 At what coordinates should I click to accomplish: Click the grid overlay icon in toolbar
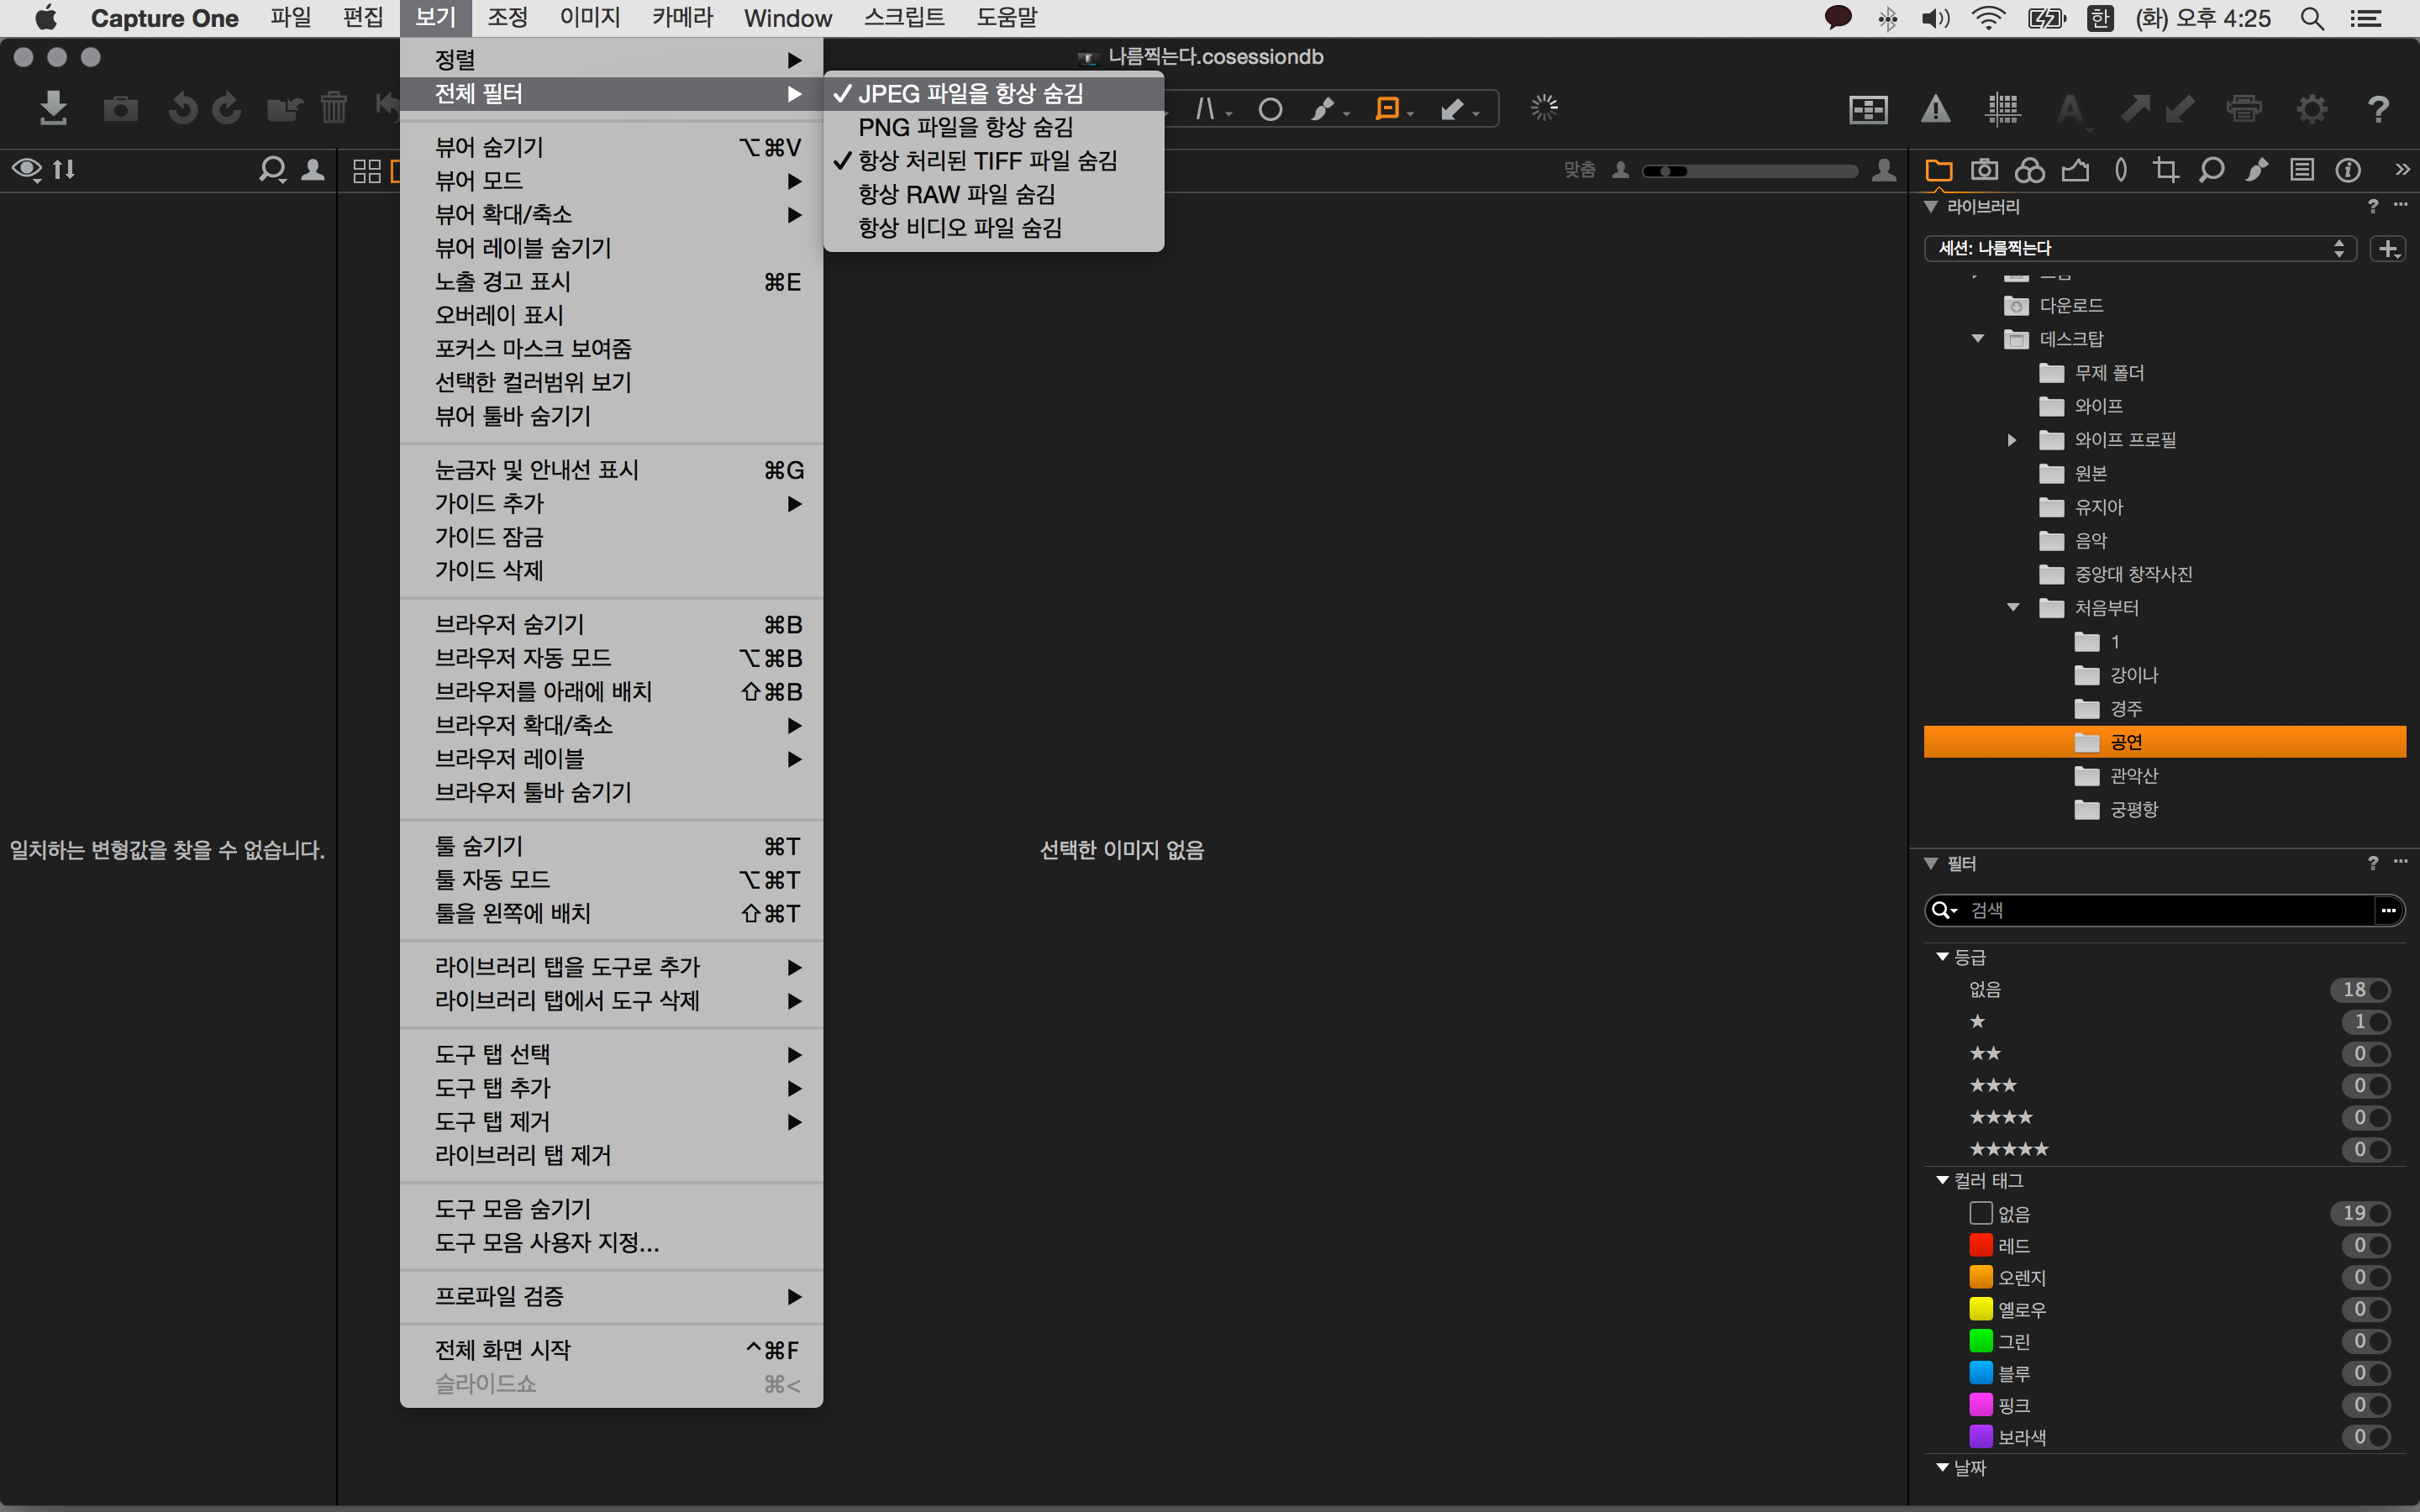2003,108
